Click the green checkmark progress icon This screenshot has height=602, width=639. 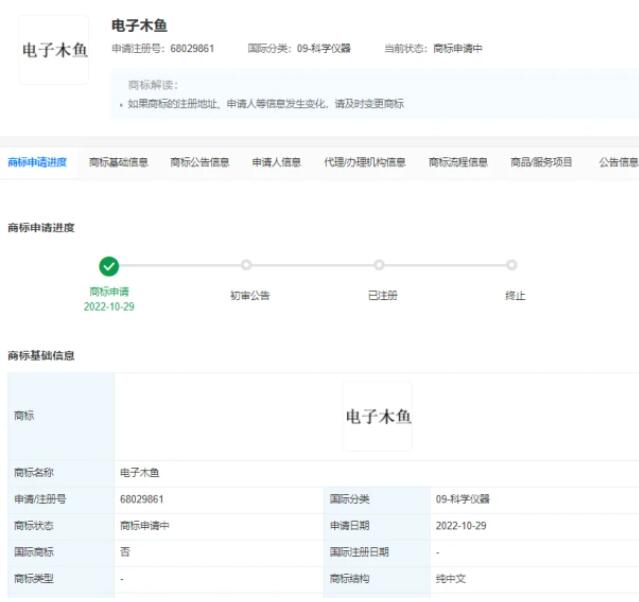tap(109, 266)
